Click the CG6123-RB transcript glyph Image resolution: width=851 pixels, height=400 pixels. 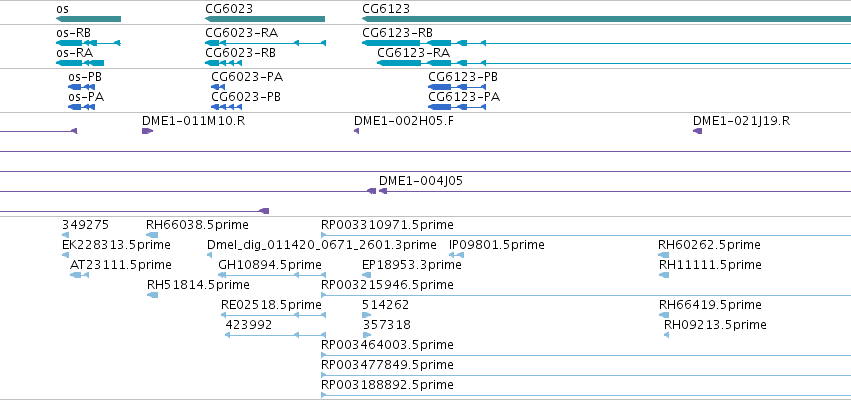click(606, 42)
